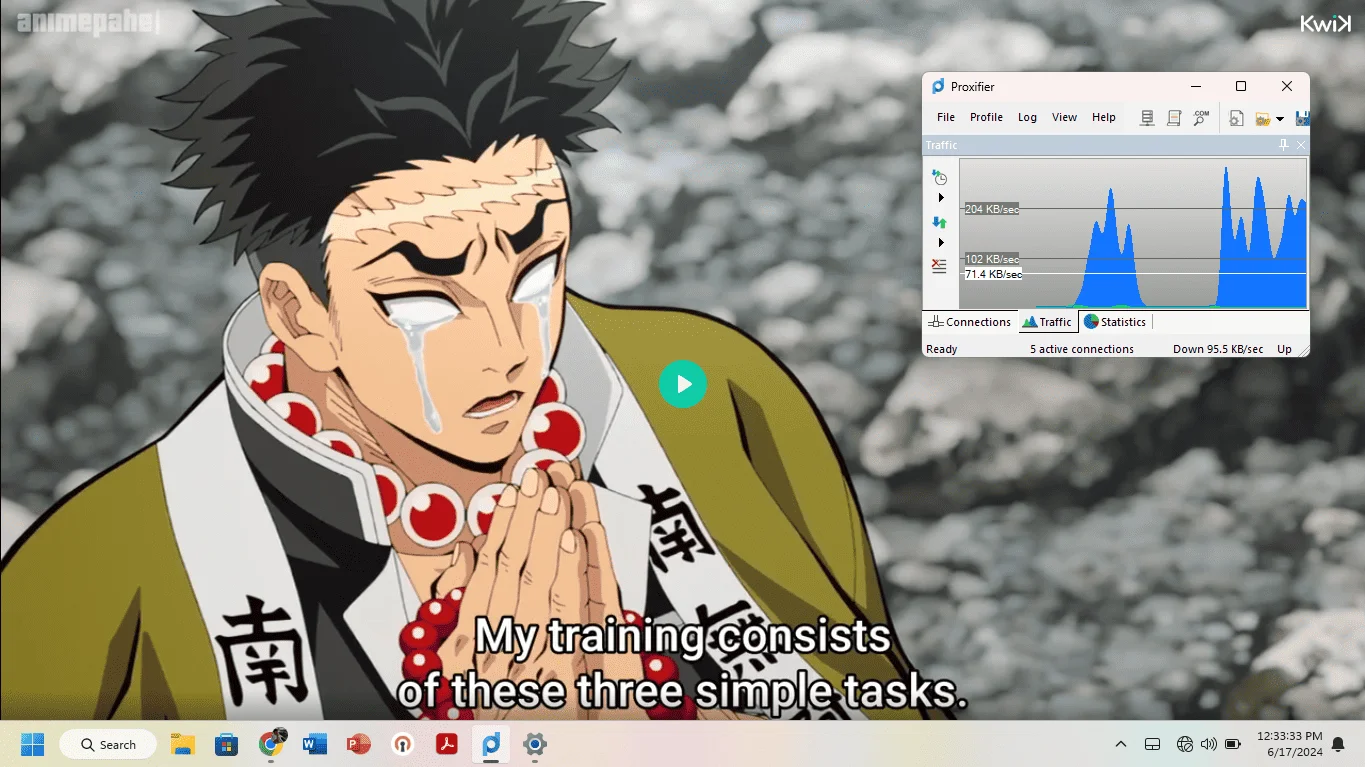Pin the Traffic panel
This screenshot has width=1365, height=767.
[x=1284, y=145]
